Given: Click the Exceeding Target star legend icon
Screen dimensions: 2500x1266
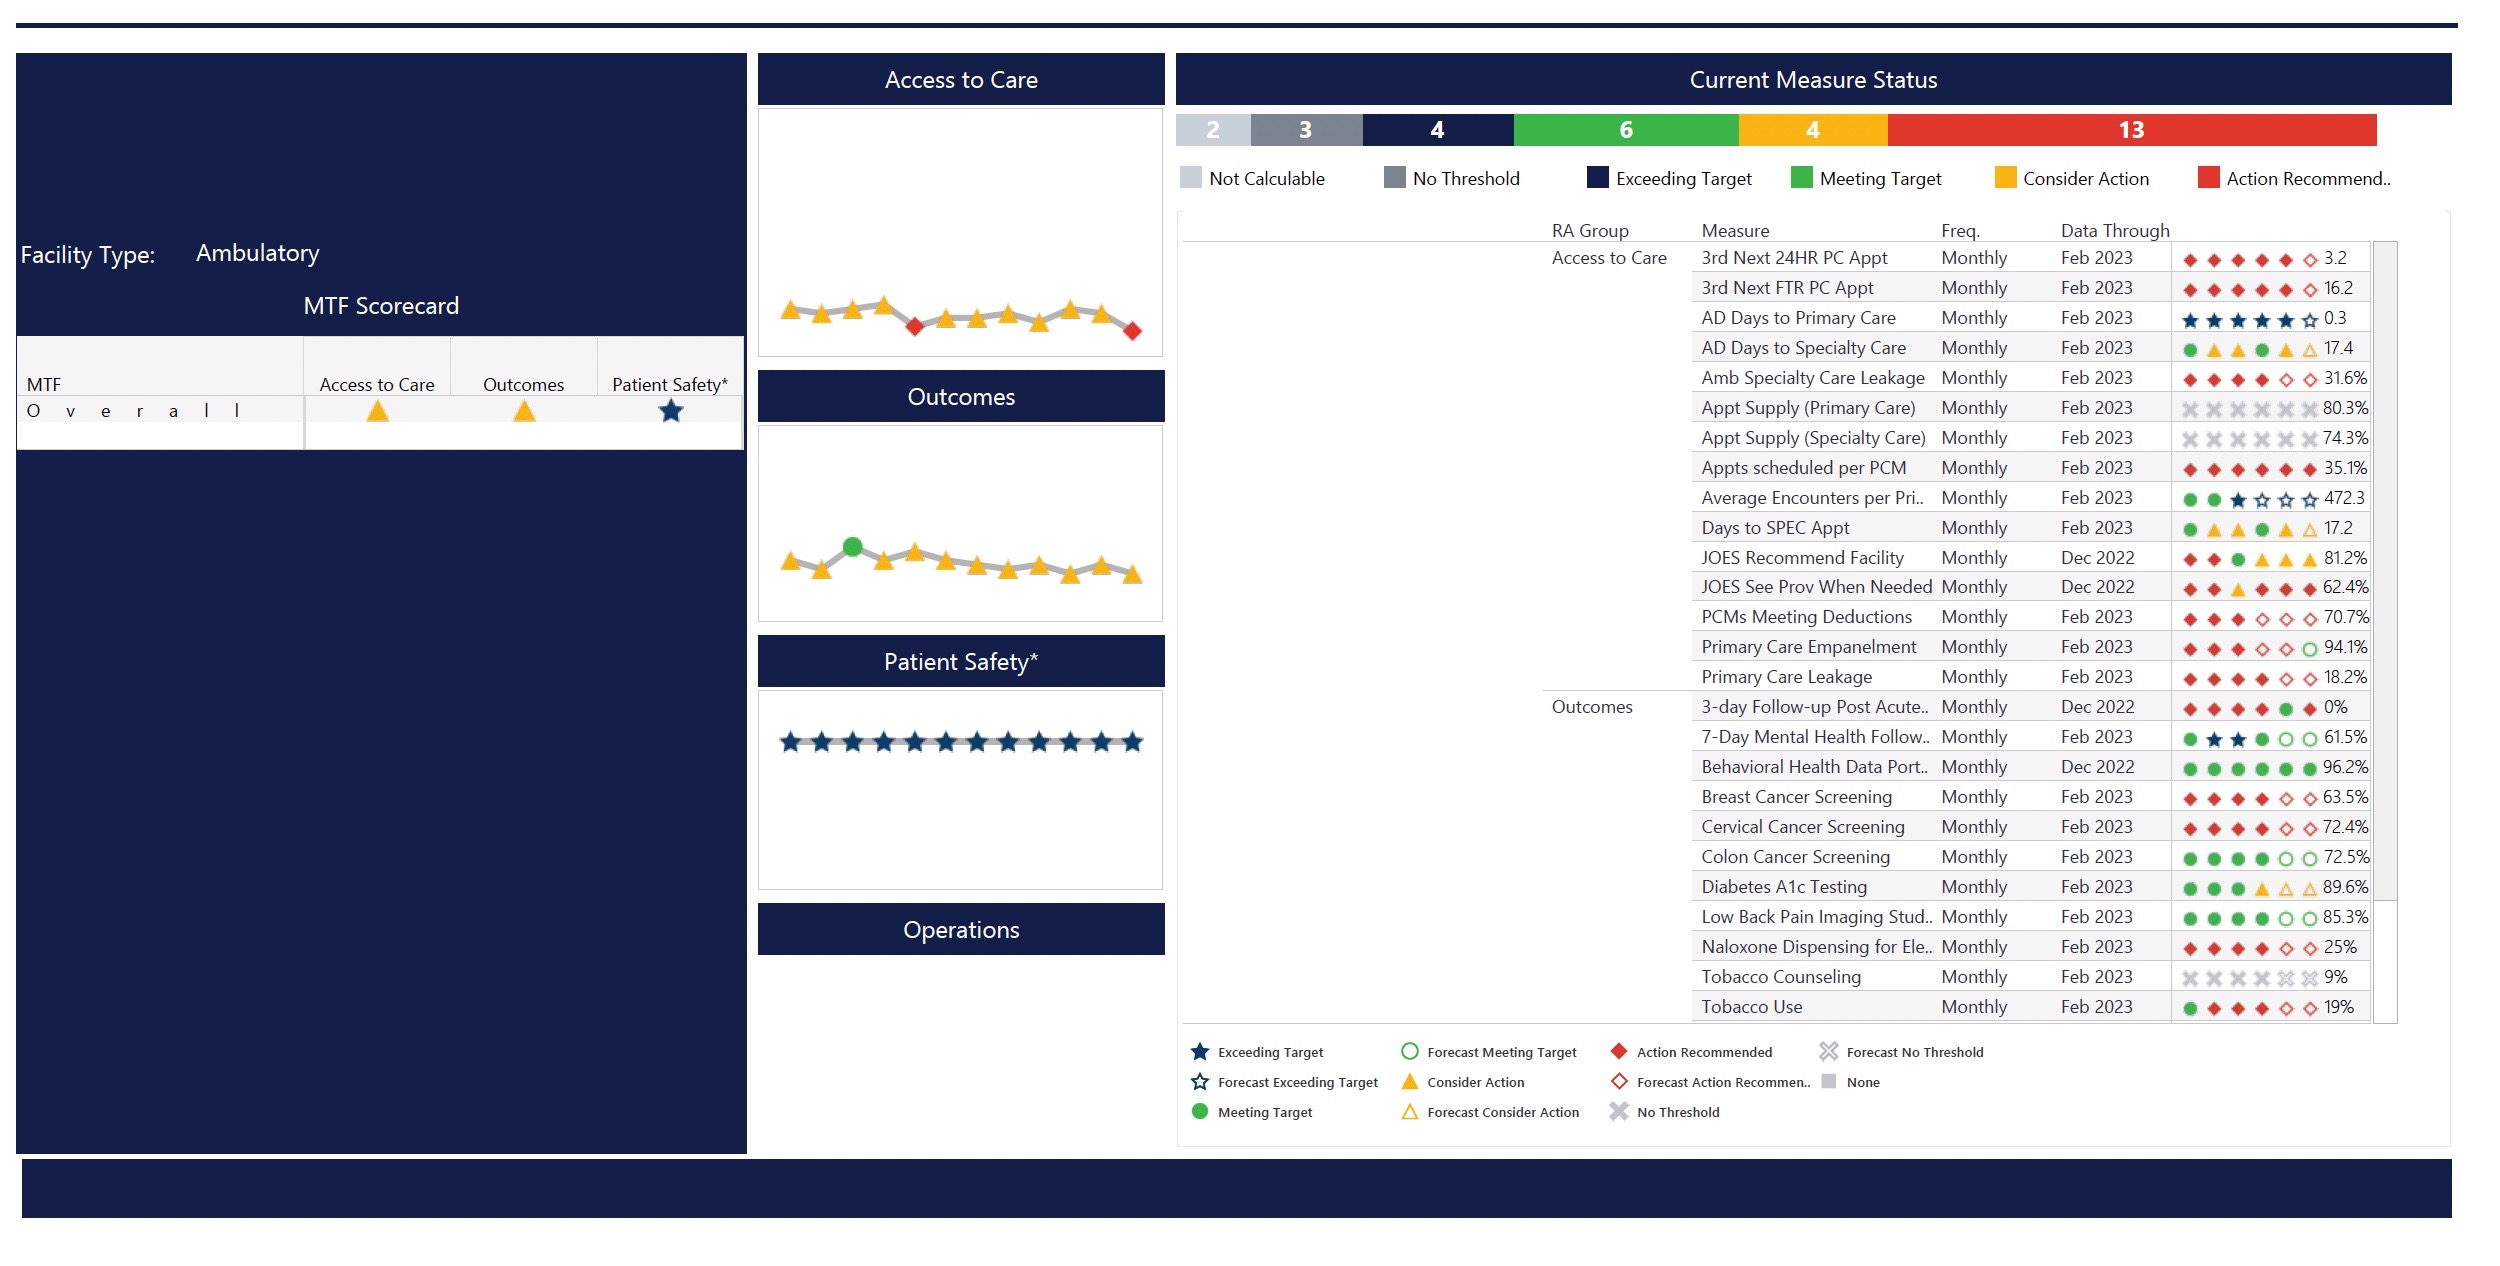Looking at the screenshot, I should (x=1200, y=1052).
